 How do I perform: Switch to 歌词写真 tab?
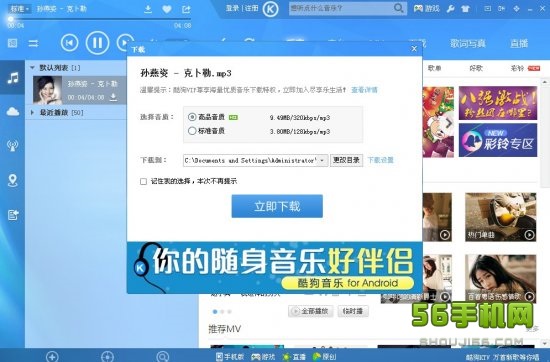tap(468, 43)
